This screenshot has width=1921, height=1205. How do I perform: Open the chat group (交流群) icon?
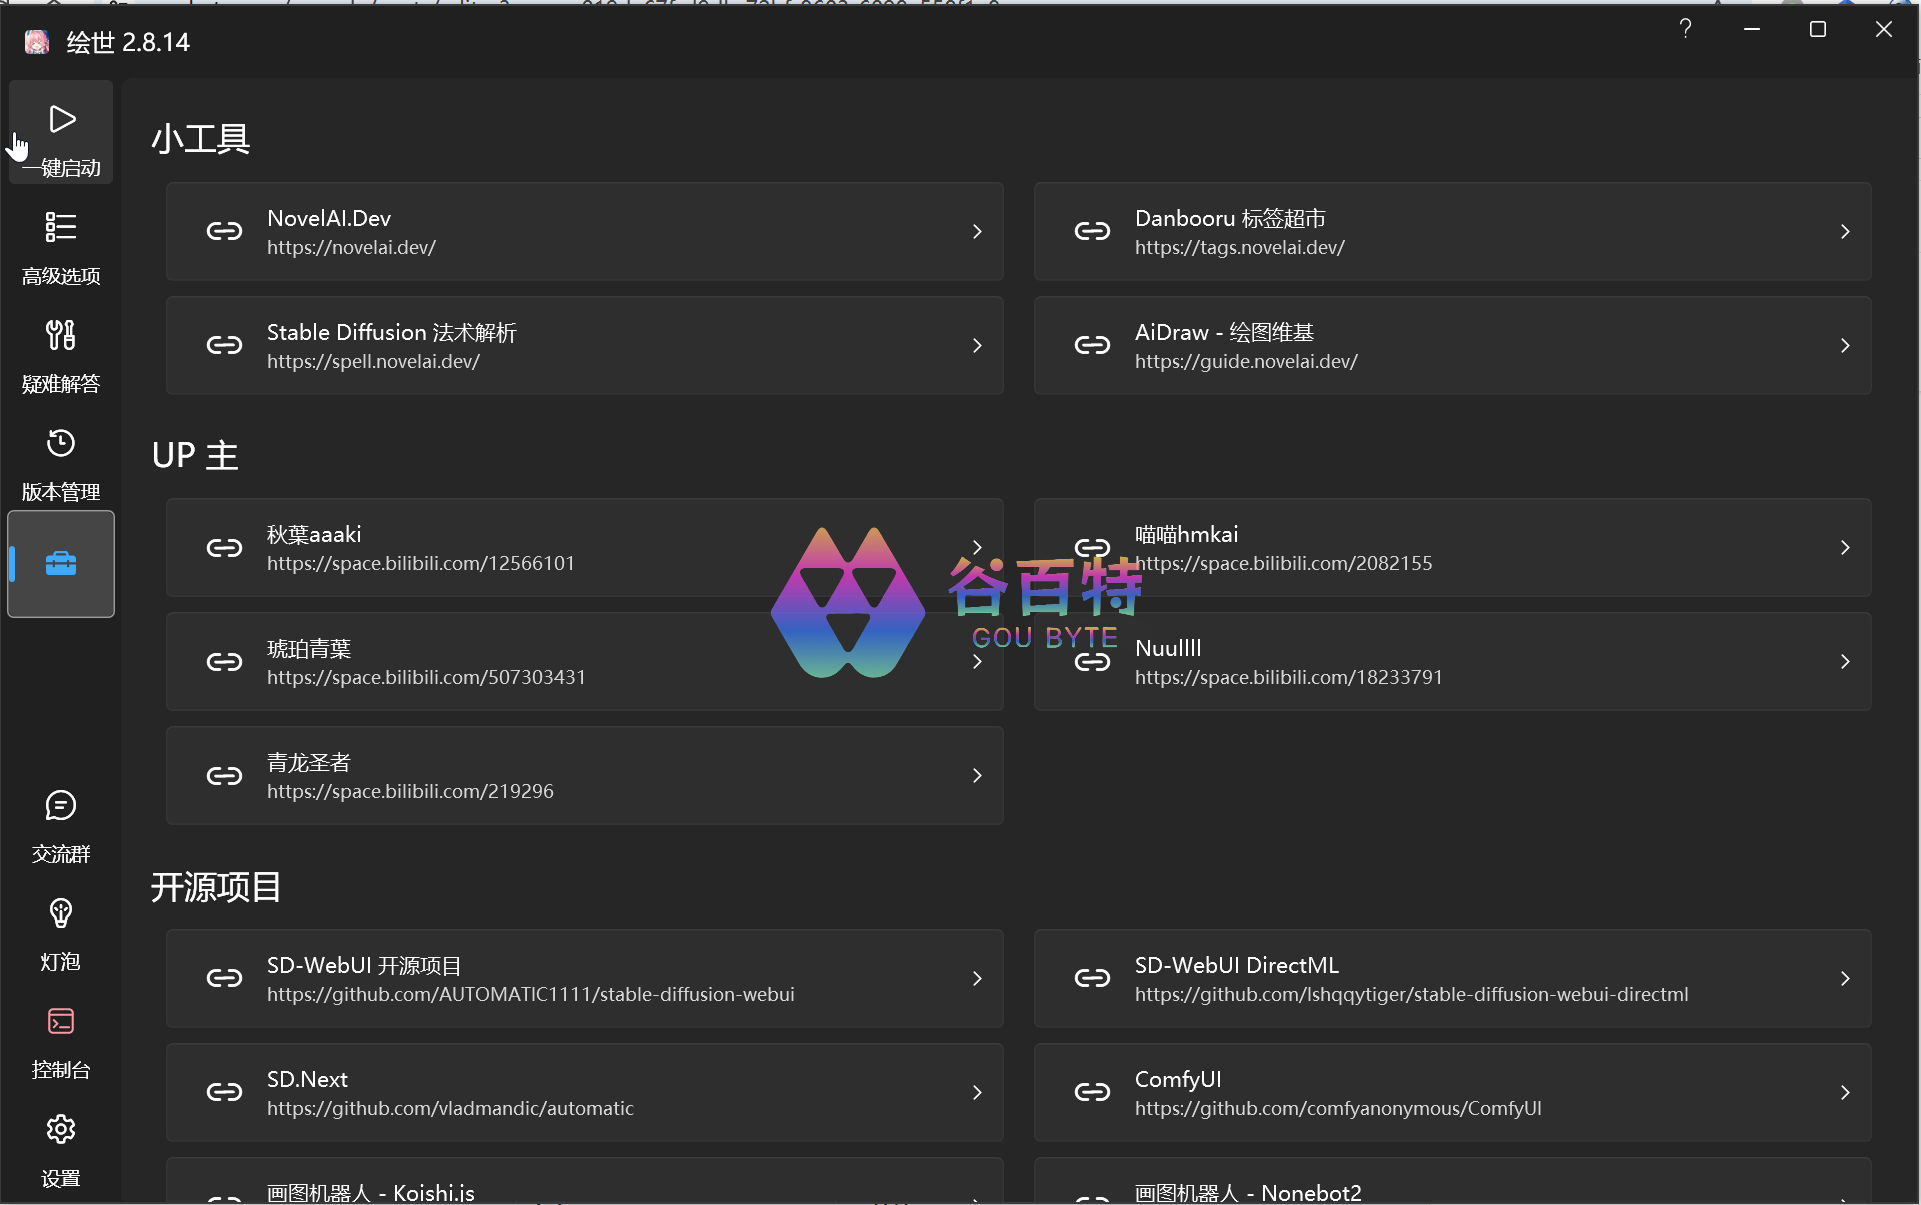[x=61, y=806]
